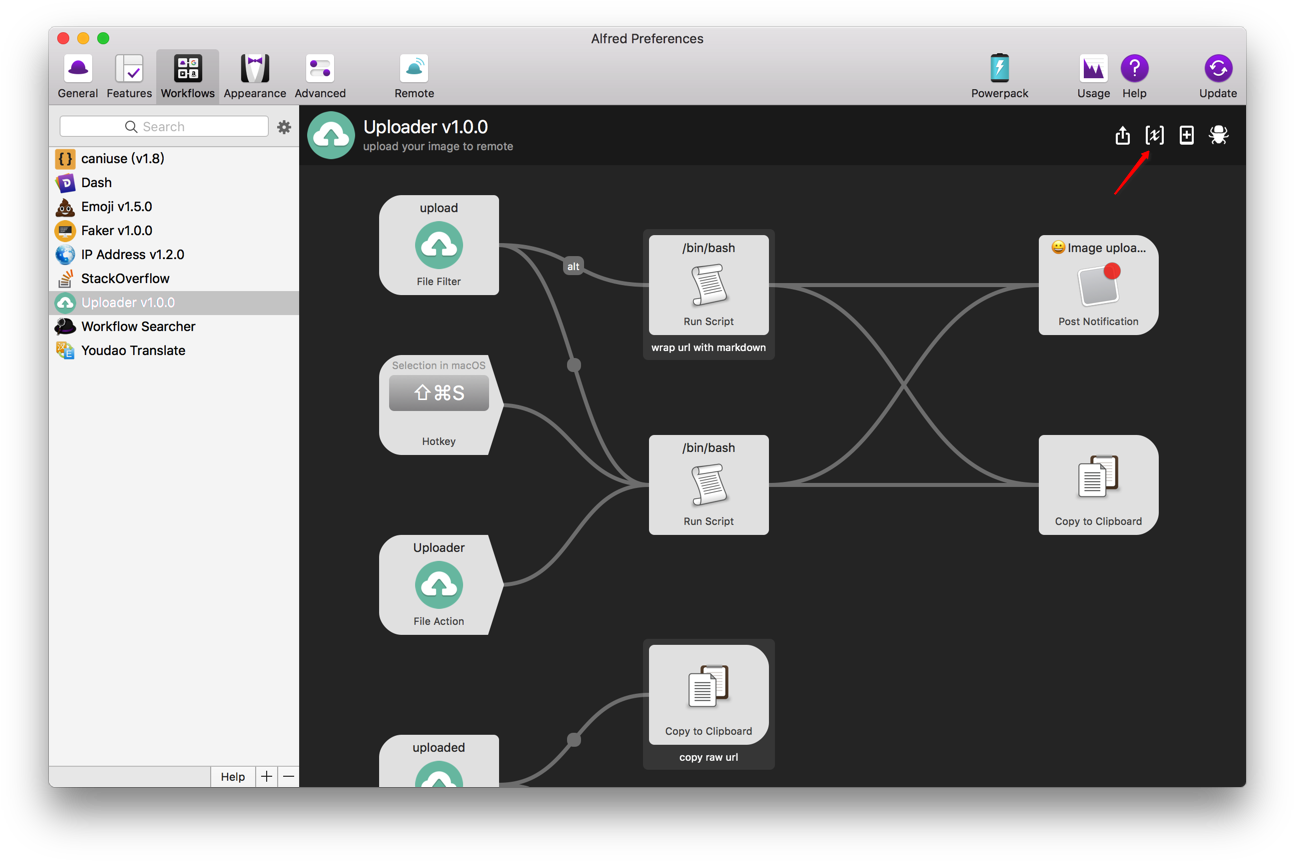Click the workflow search field

164,127
